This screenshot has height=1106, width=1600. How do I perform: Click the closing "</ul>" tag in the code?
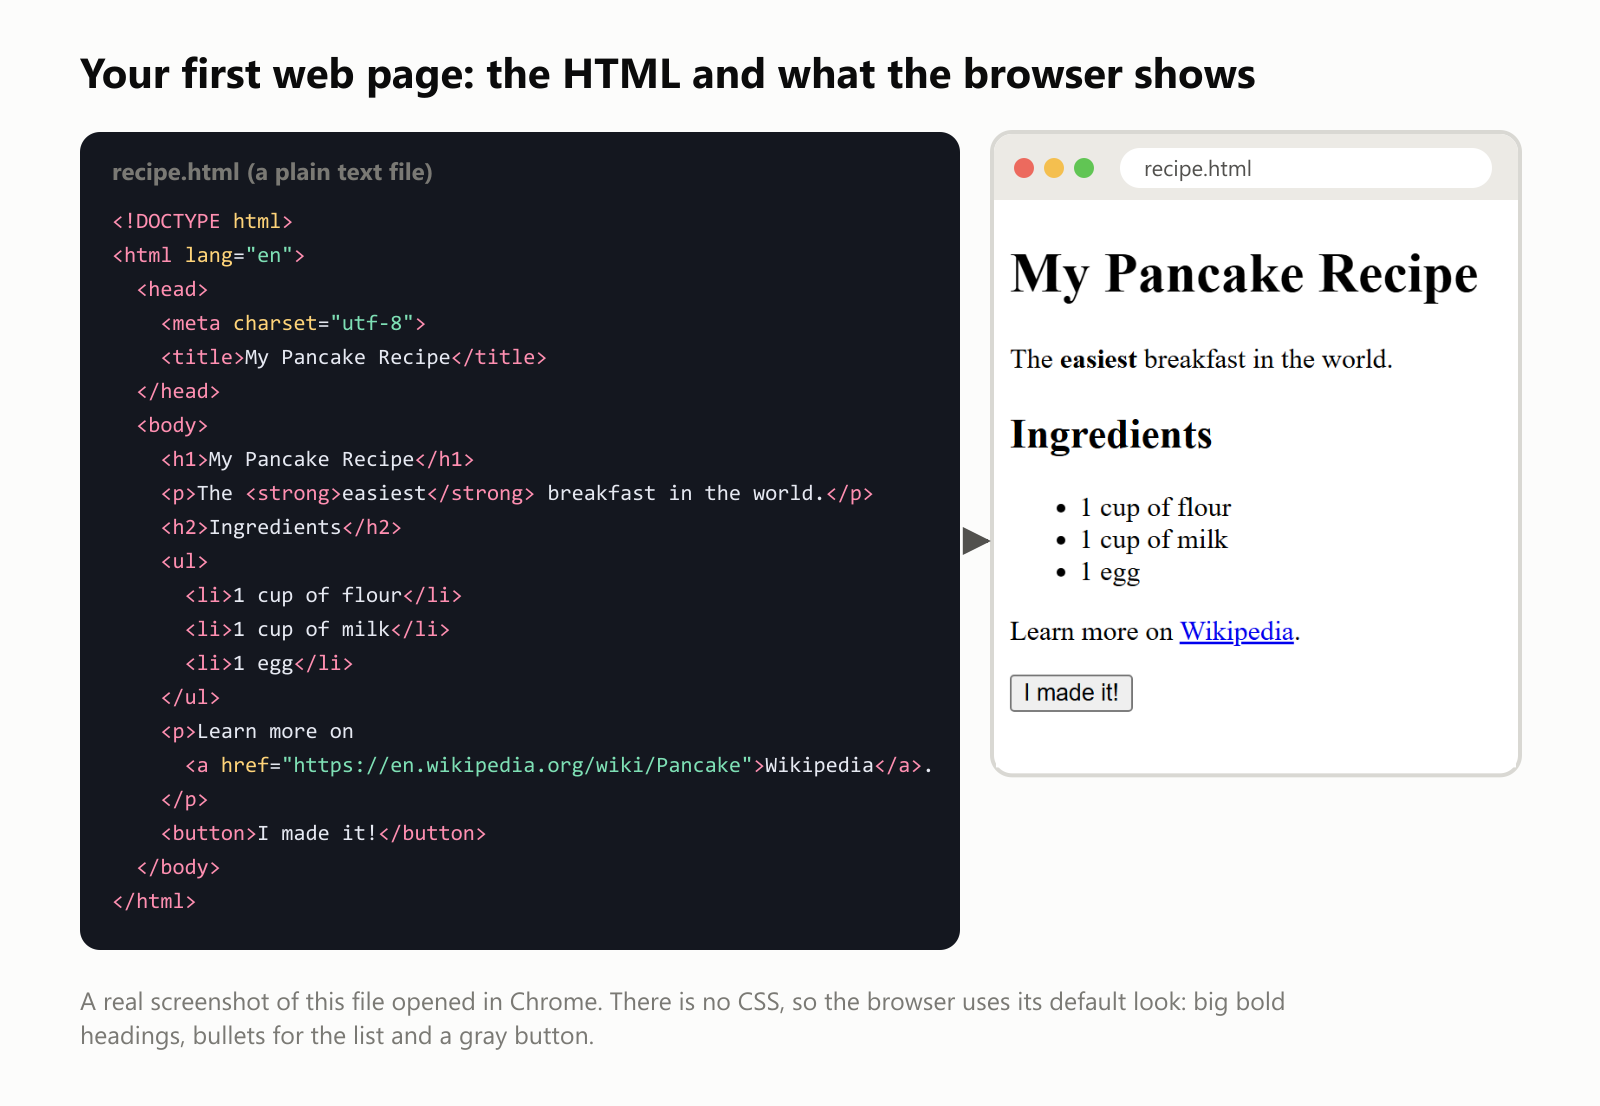(x=190, y=697)
